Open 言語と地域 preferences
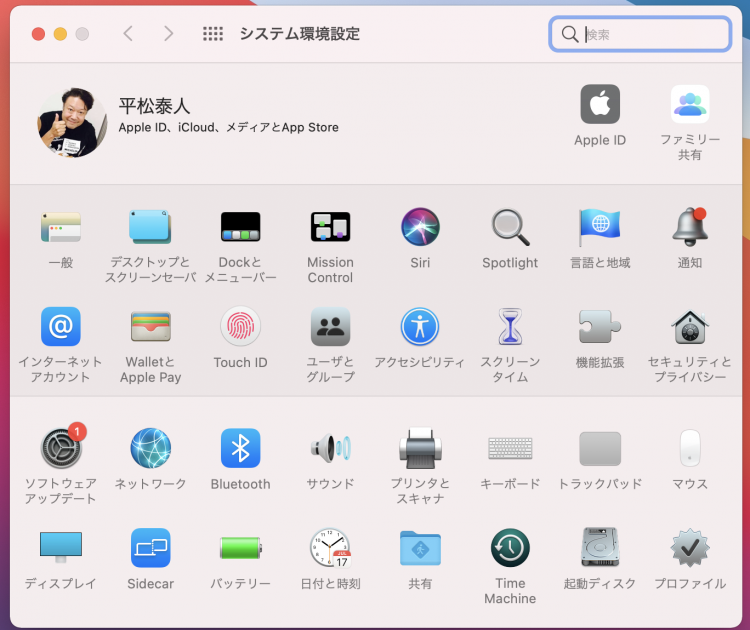 [x=600, y=227]
